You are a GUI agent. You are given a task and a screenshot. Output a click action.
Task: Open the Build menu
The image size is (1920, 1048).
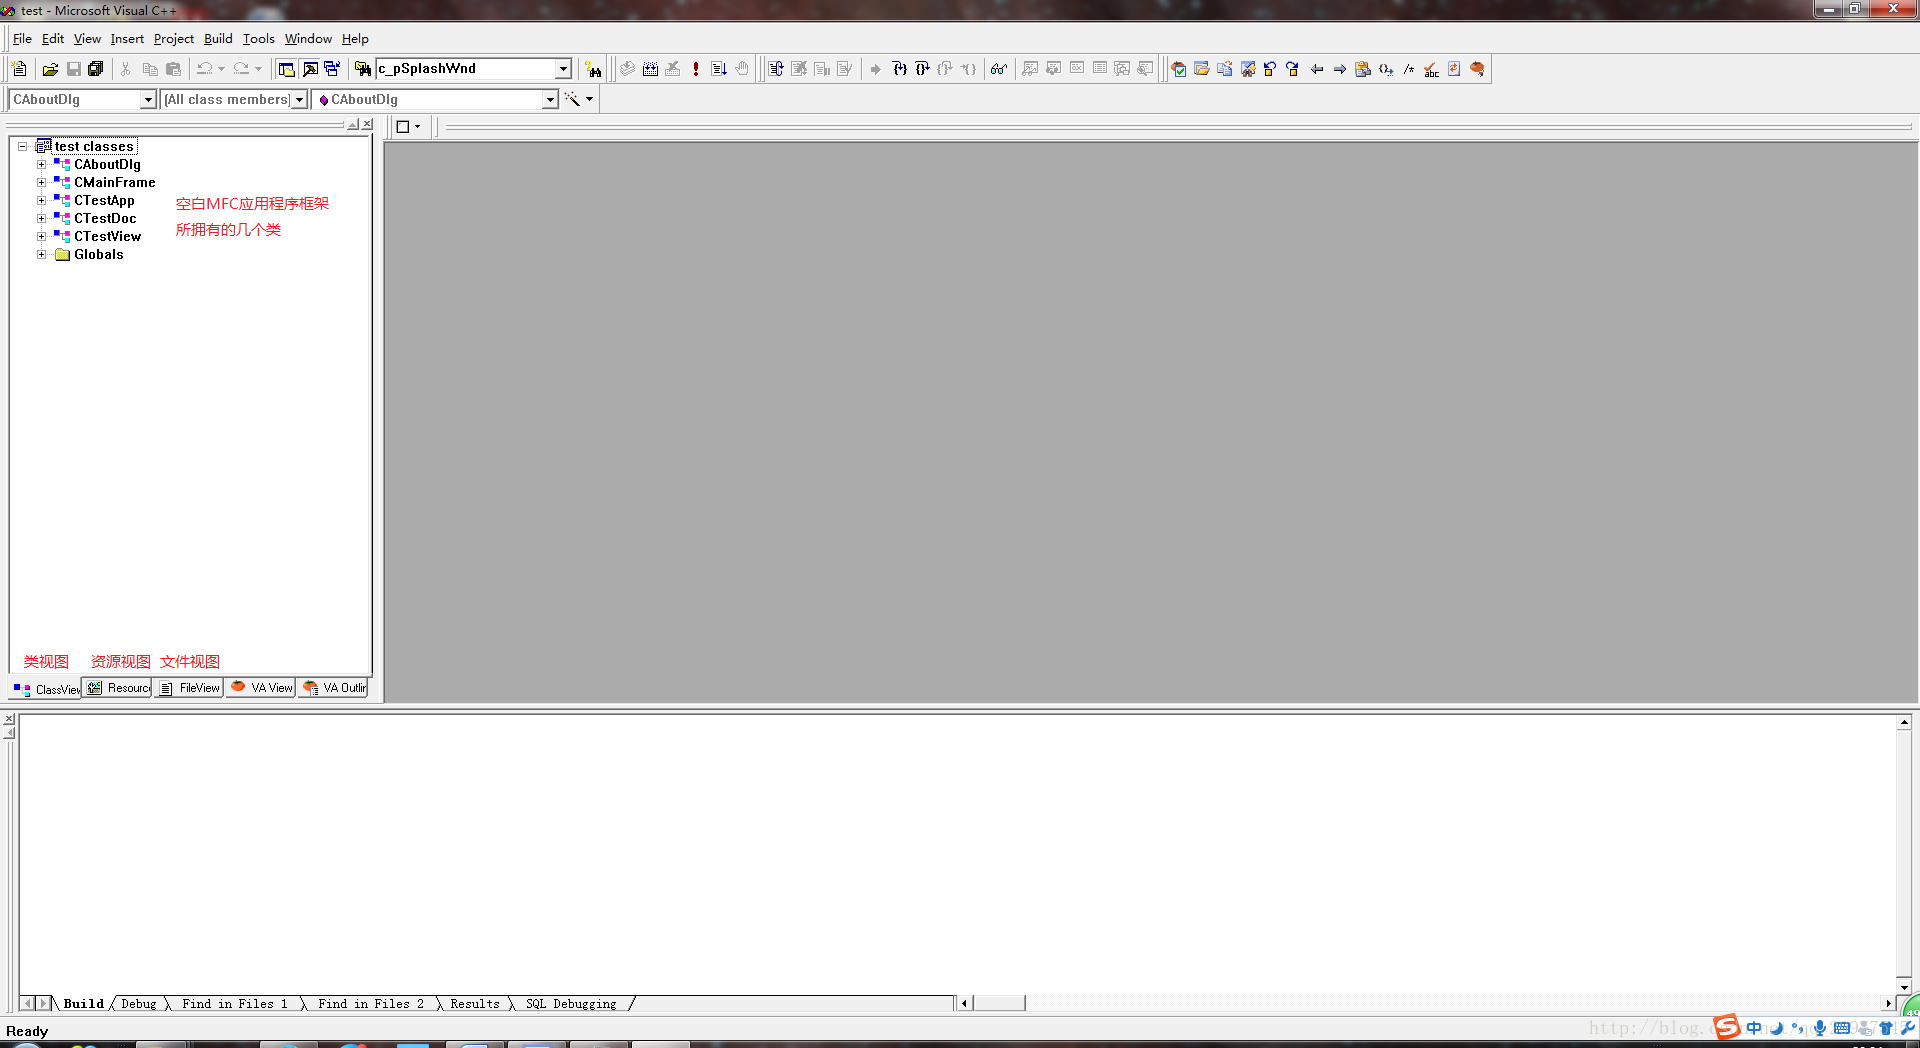(218, 39)
